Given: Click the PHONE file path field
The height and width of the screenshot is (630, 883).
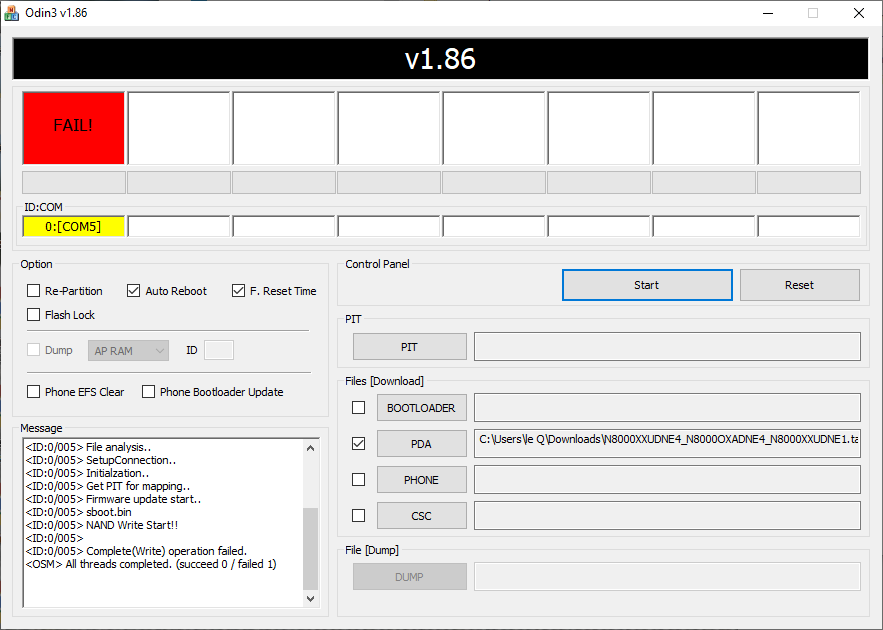Looking at the screenshot, I should 667,479.
